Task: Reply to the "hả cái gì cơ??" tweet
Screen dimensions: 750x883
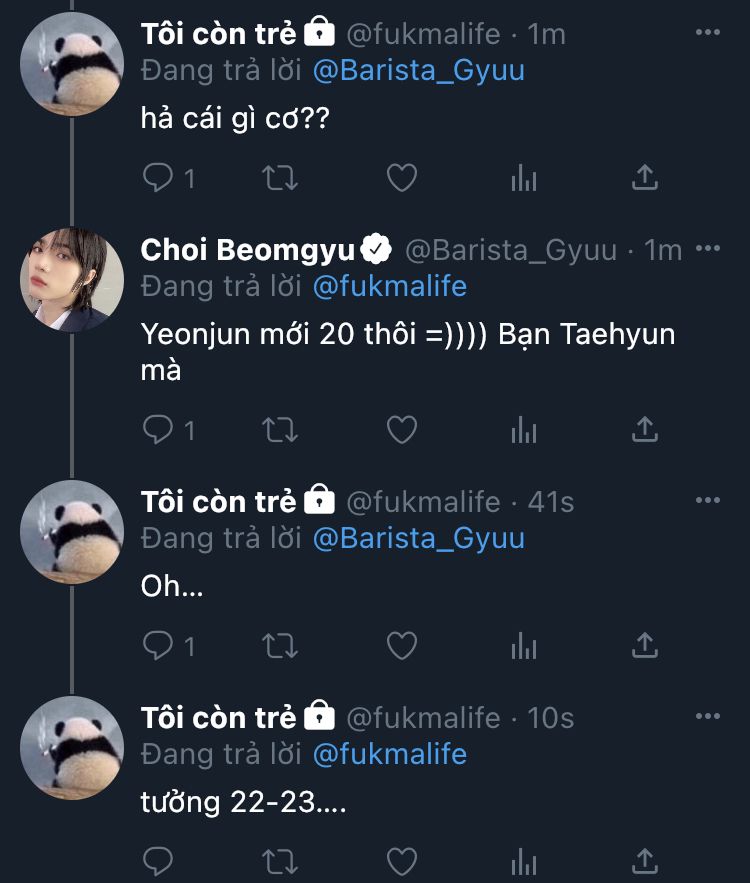Action: pyautogui.click(x=159, y=179)
